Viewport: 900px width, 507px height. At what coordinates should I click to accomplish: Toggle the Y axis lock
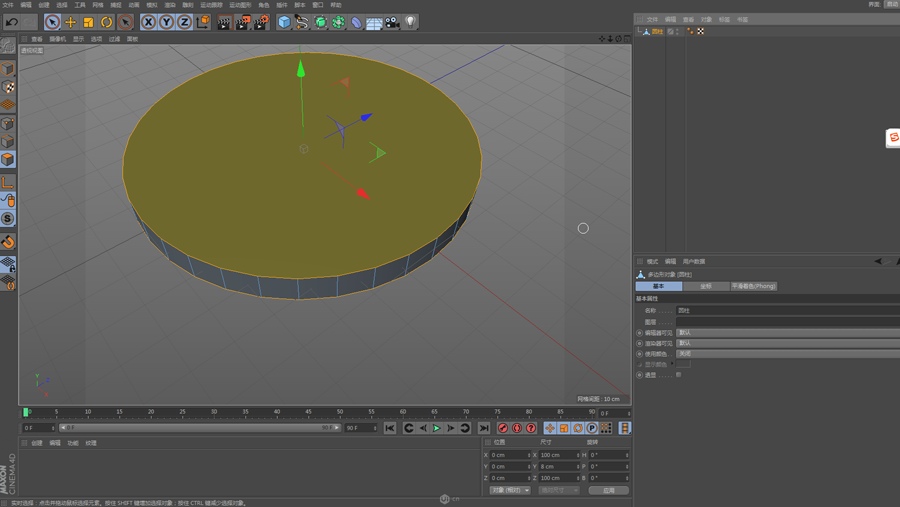click(166, 22)
